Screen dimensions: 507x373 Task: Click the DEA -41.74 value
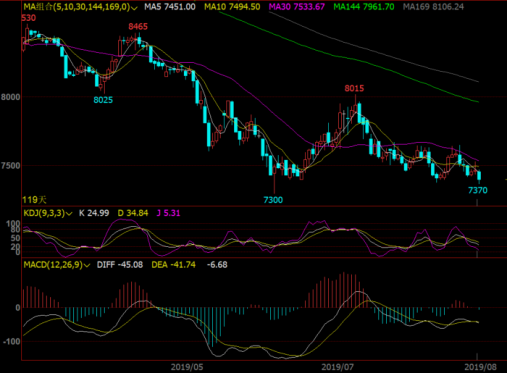tap(173, 265)
